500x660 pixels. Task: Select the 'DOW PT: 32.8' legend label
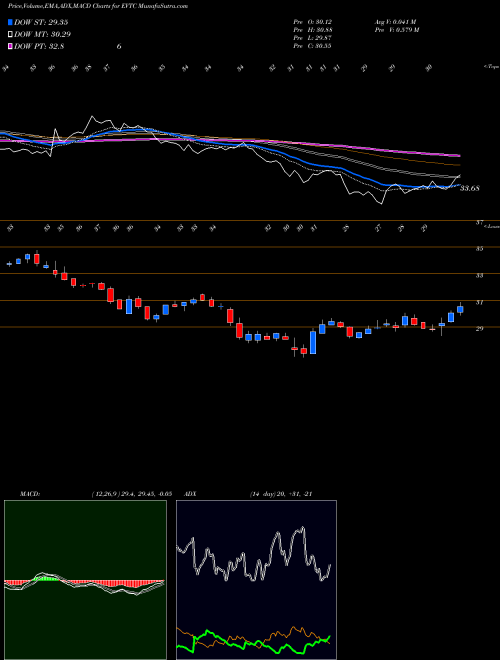(39, 47)
